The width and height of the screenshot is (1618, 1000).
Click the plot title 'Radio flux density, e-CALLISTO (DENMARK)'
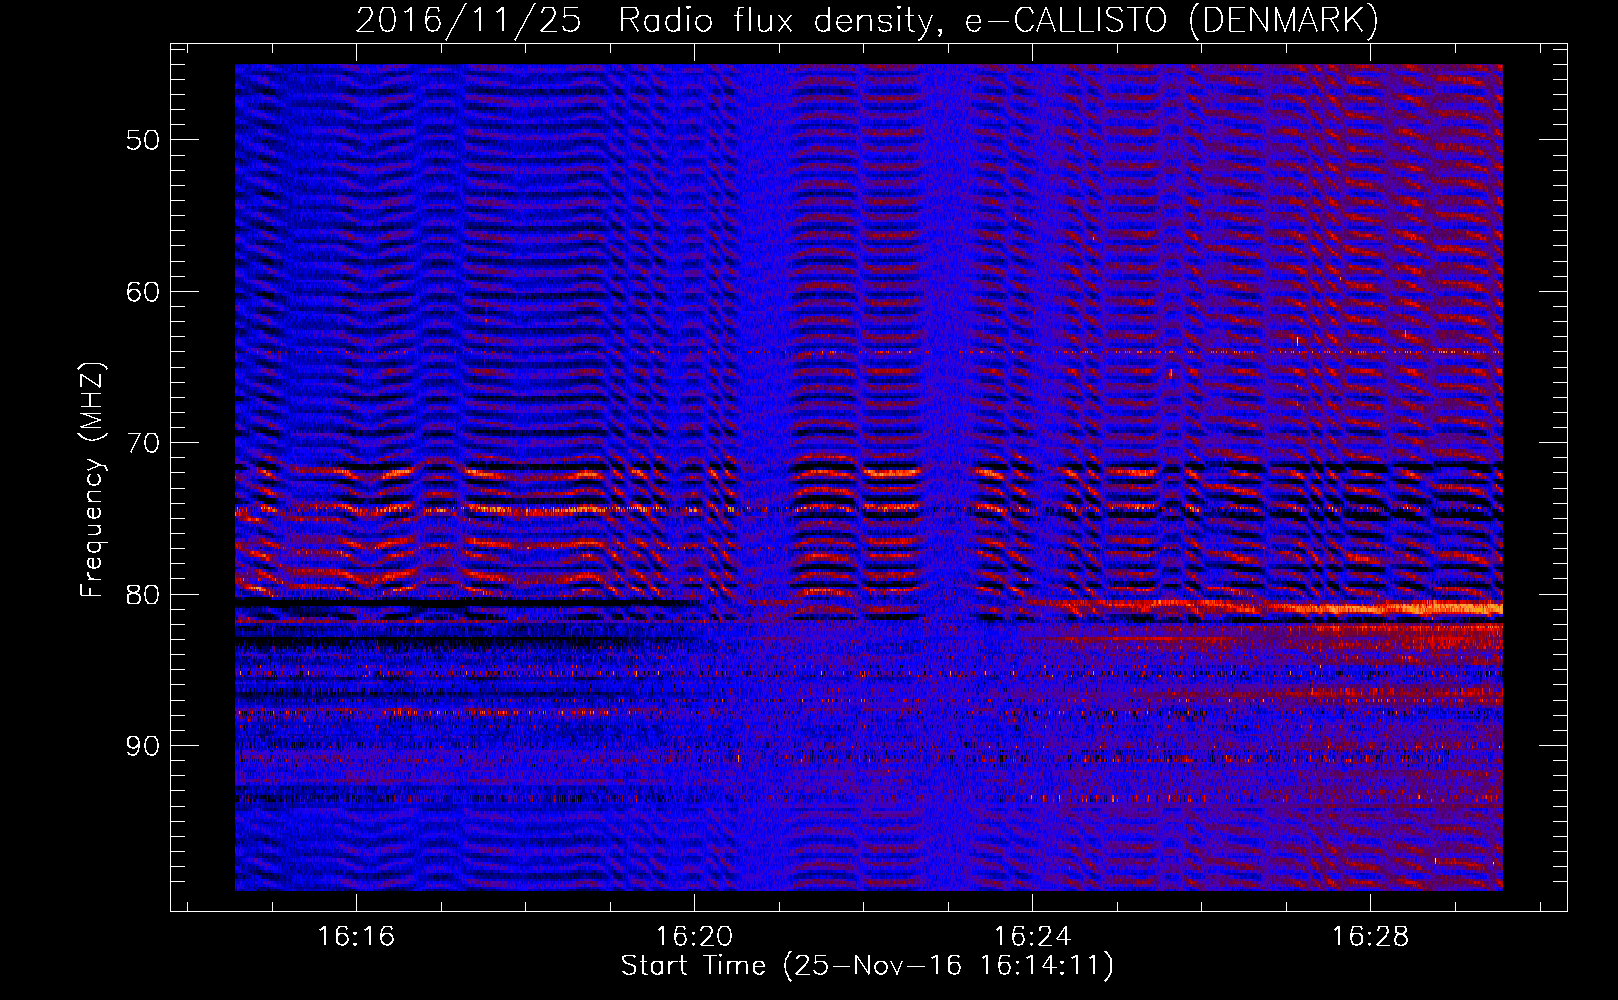click(x=998, y=21)
